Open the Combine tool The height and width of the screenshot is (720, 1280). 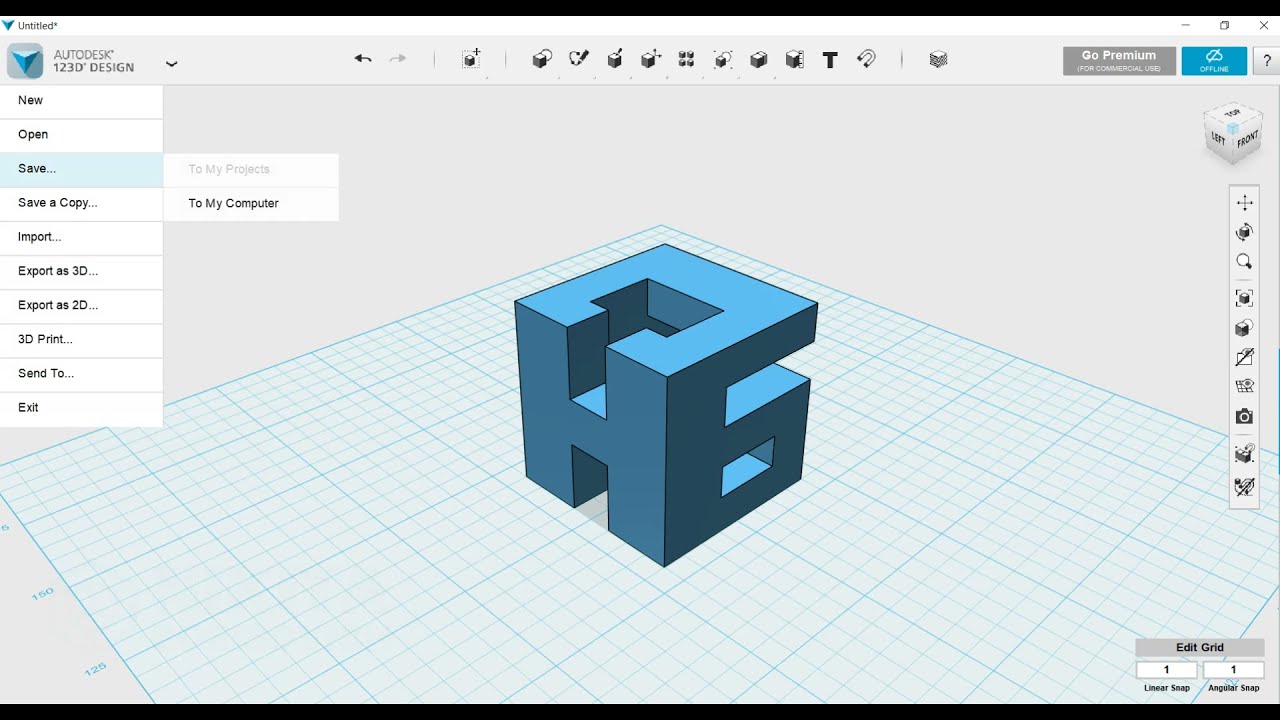tap(758, 59)
